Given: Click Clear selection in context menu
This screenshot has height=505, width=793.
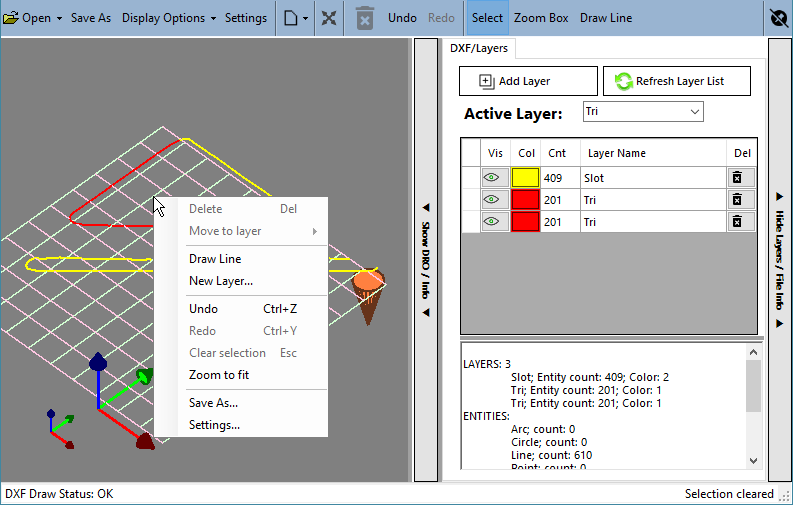Looking at the screenshot, I should (241, 353).
